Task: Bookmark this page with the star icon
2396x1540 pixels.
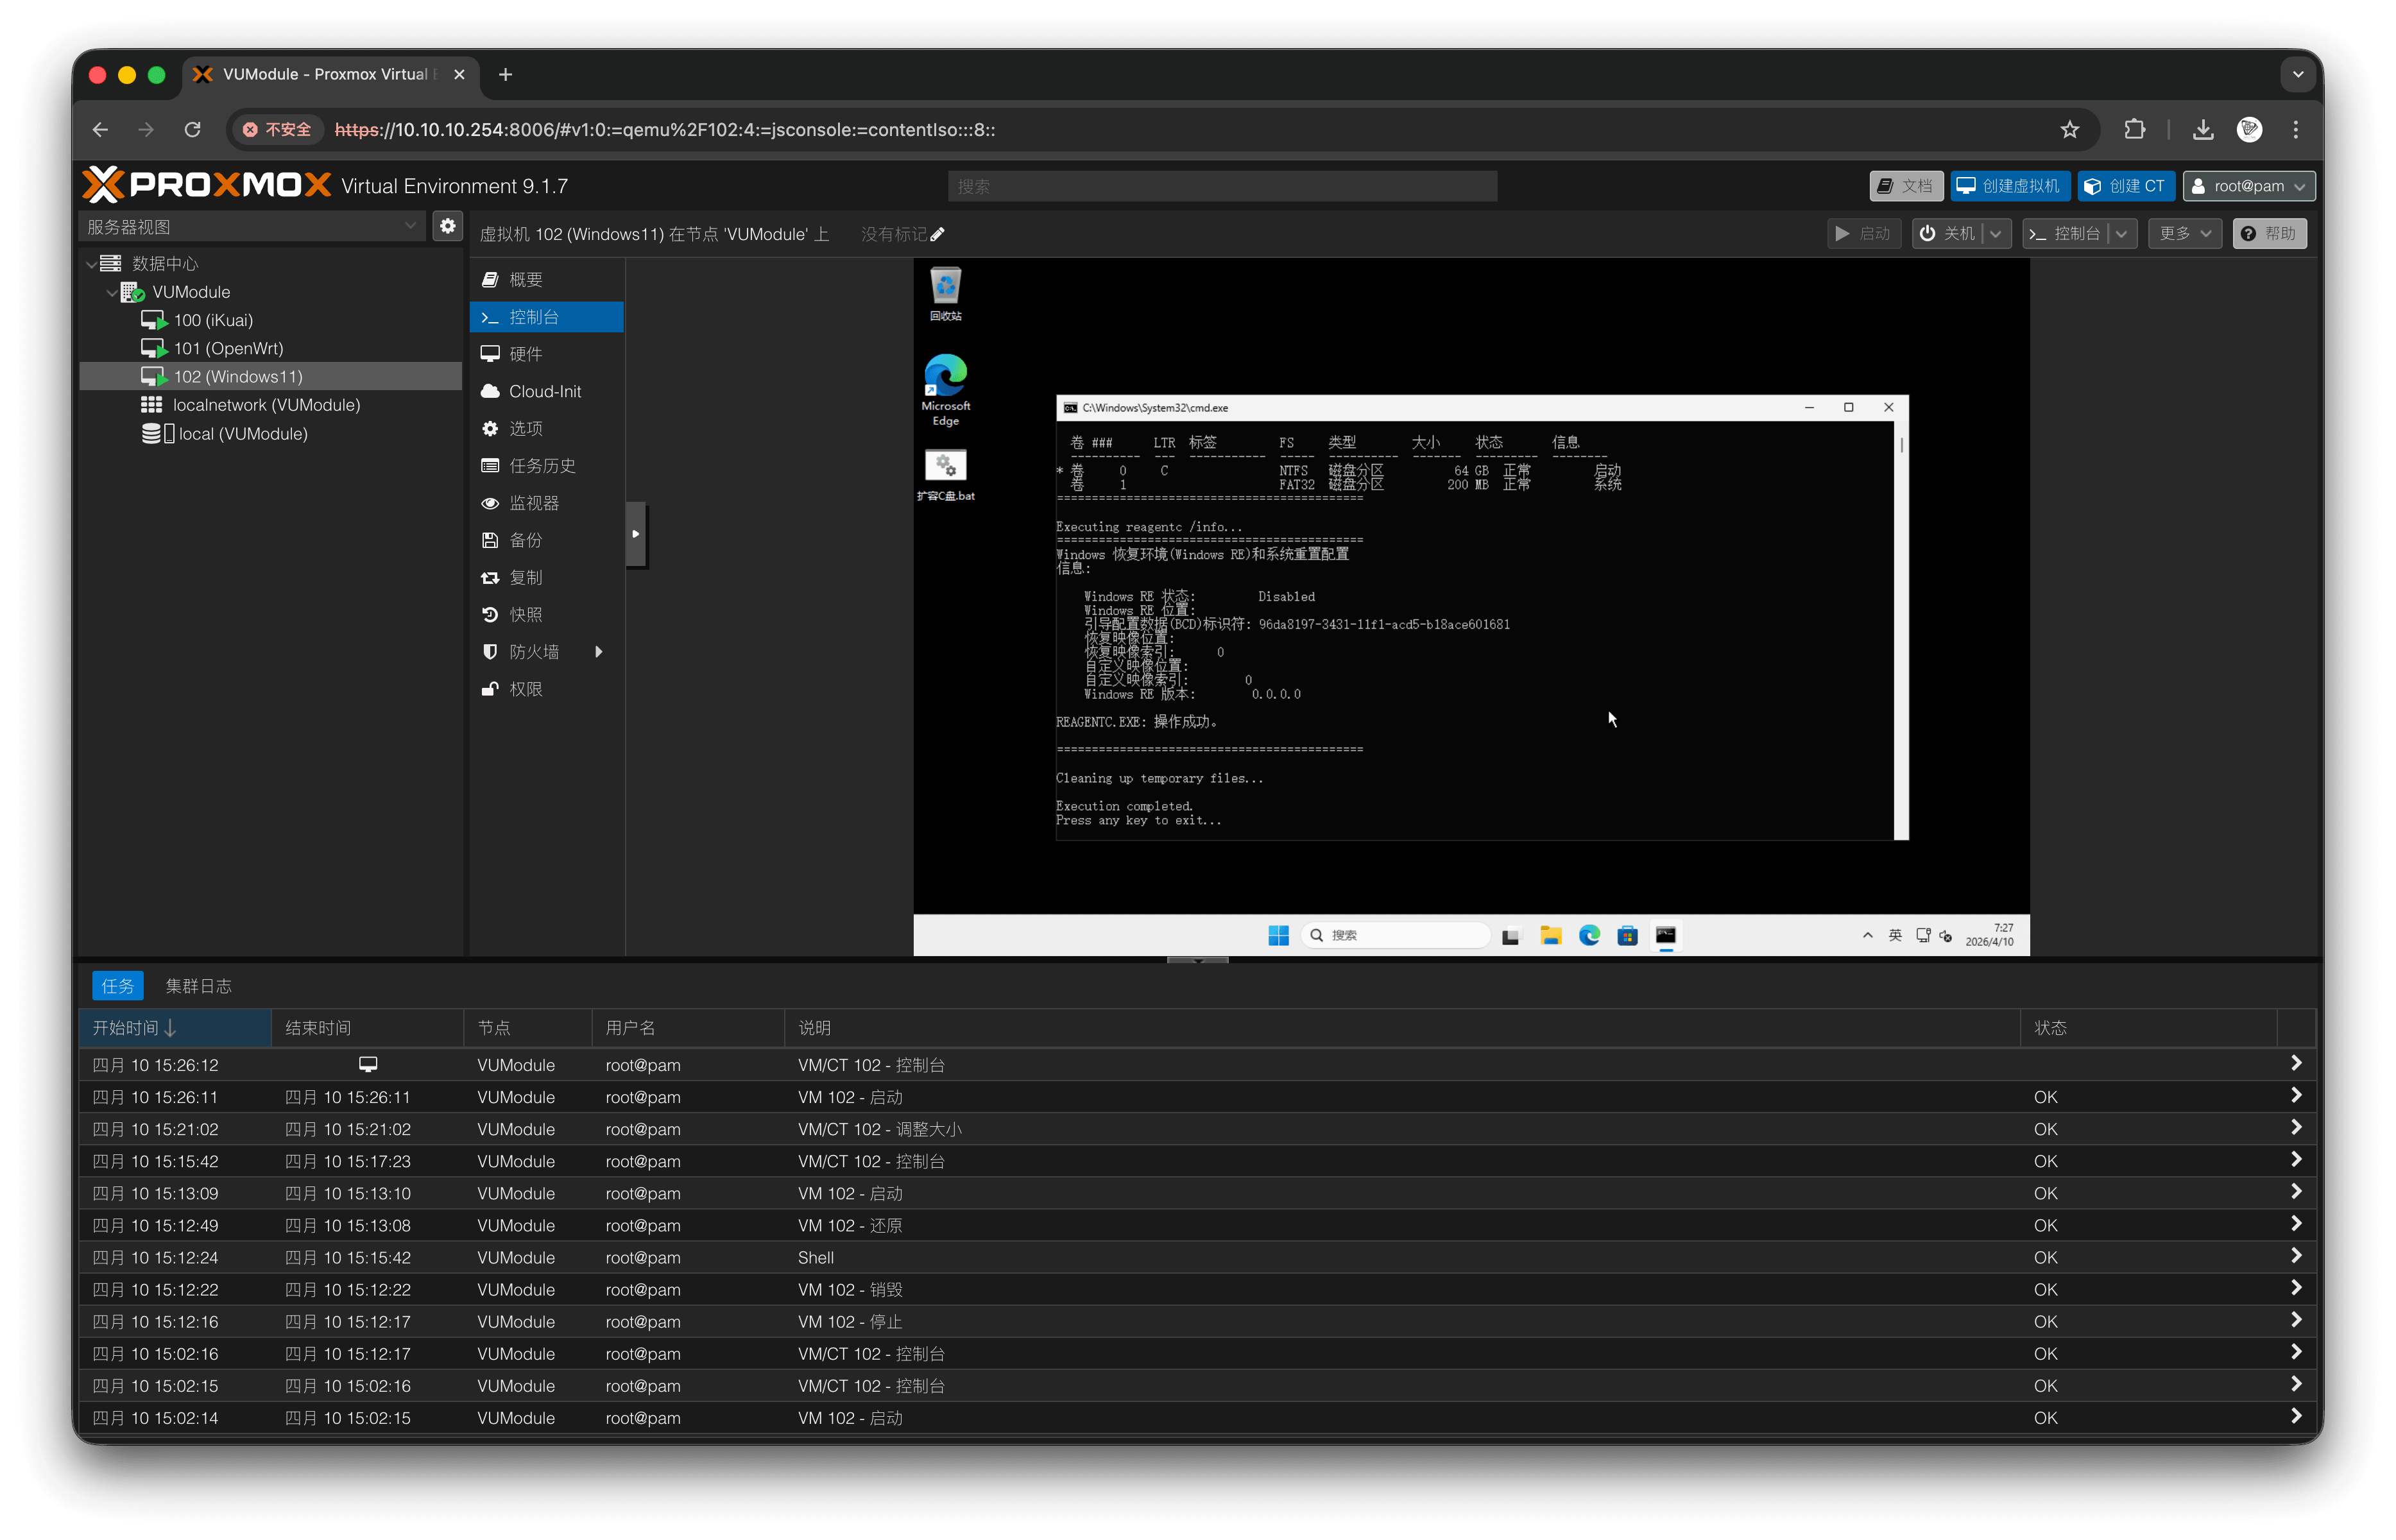Action: pyautogui.click(x=2069, y=129)
